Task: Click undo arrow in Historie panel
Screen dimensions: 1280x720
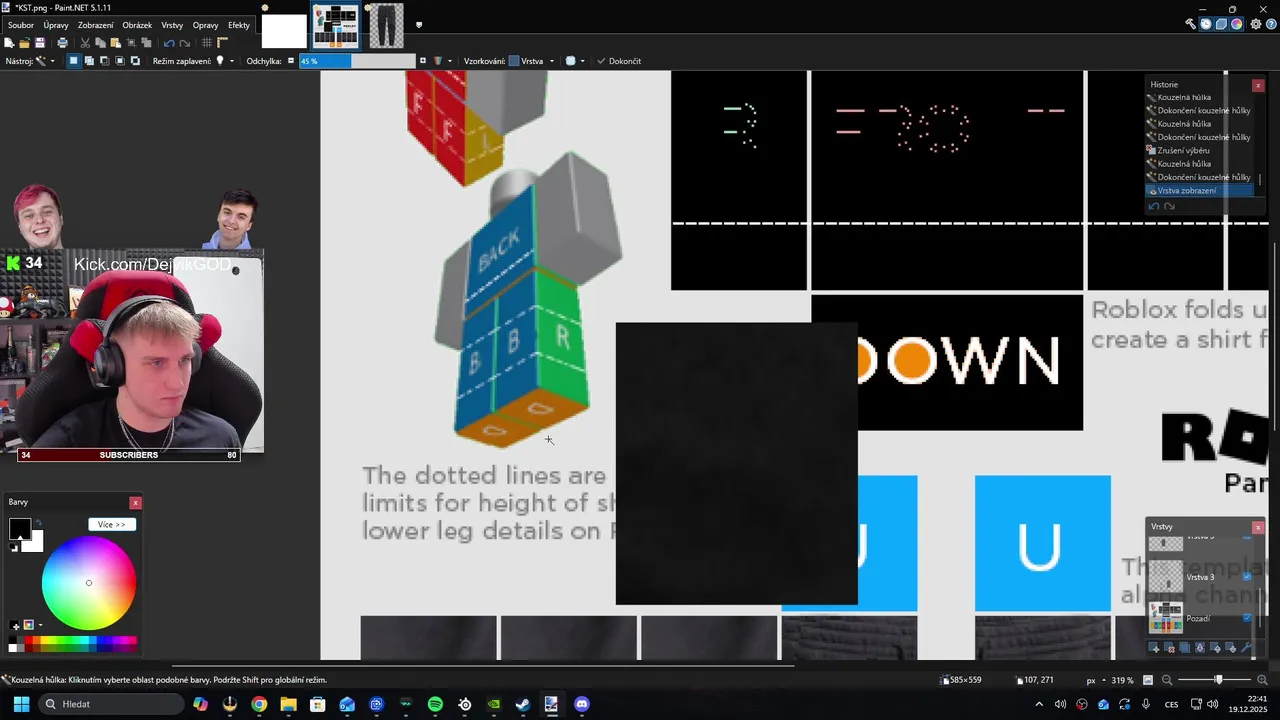Action: tap(1154, 206)
